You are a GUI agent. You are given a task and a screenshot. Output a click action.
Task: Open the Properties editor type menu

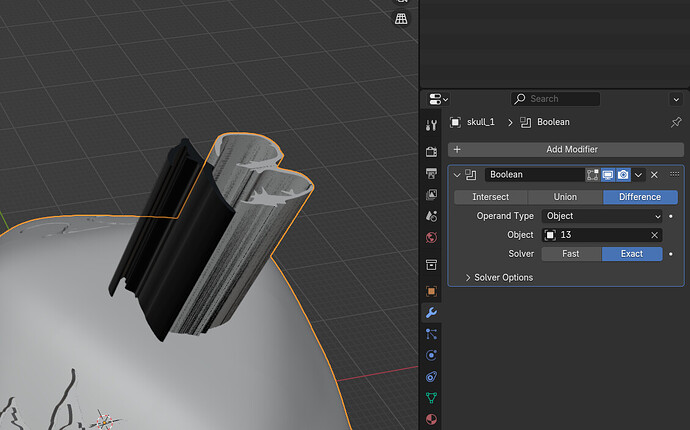click(438, 99)
